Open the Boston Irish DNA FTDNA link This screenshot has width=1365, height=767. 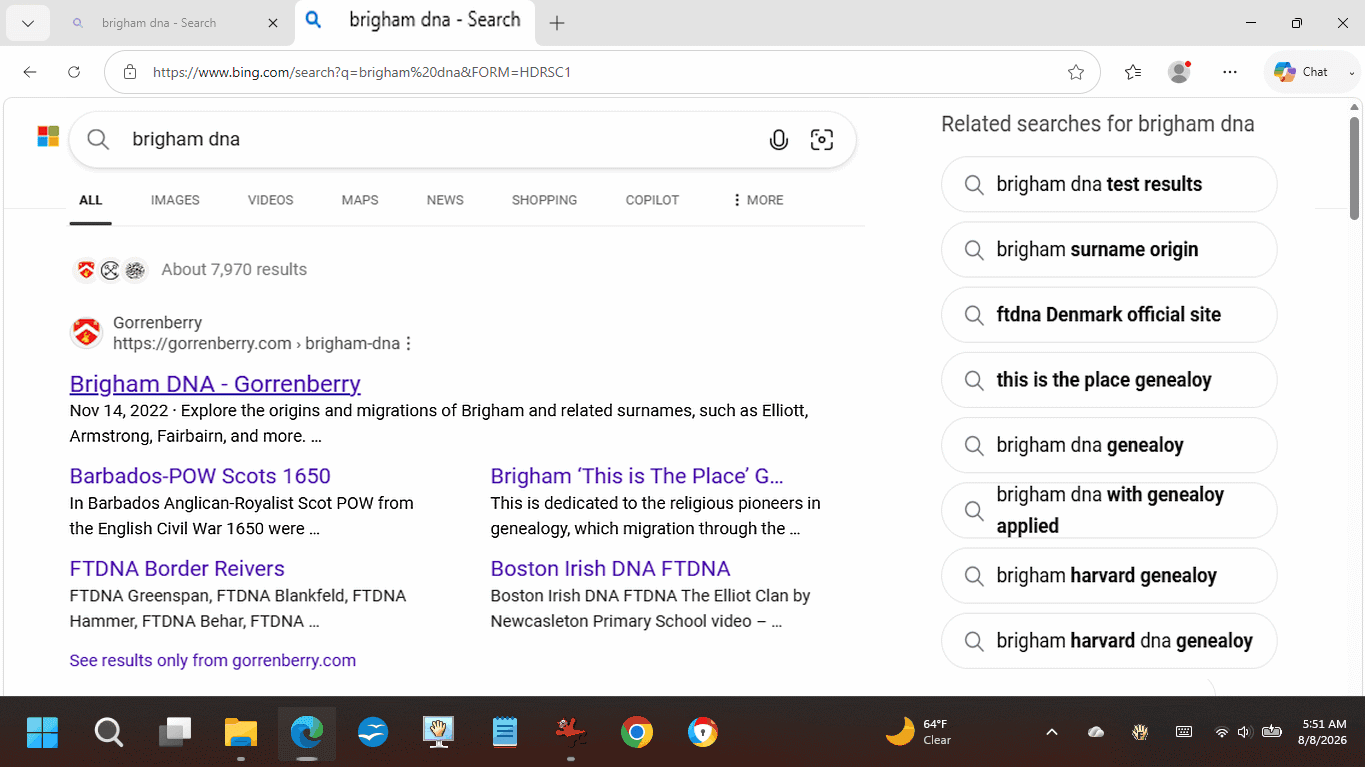610,569
